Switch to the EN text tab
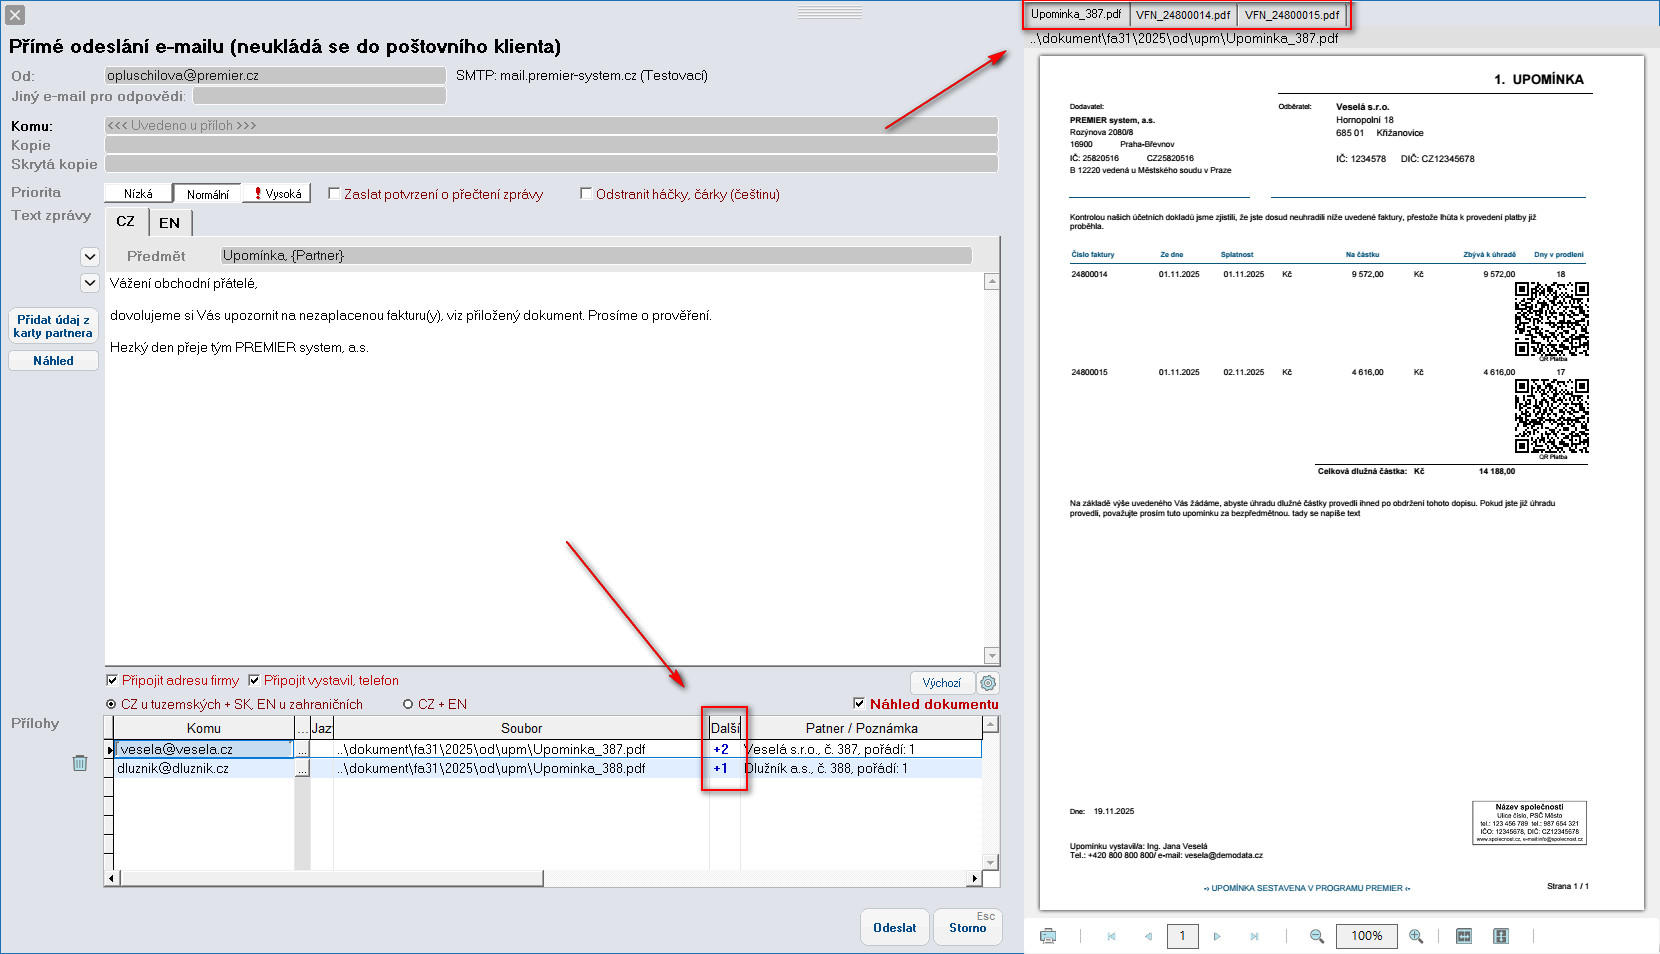1660x954 pixels. pos(169,222)
